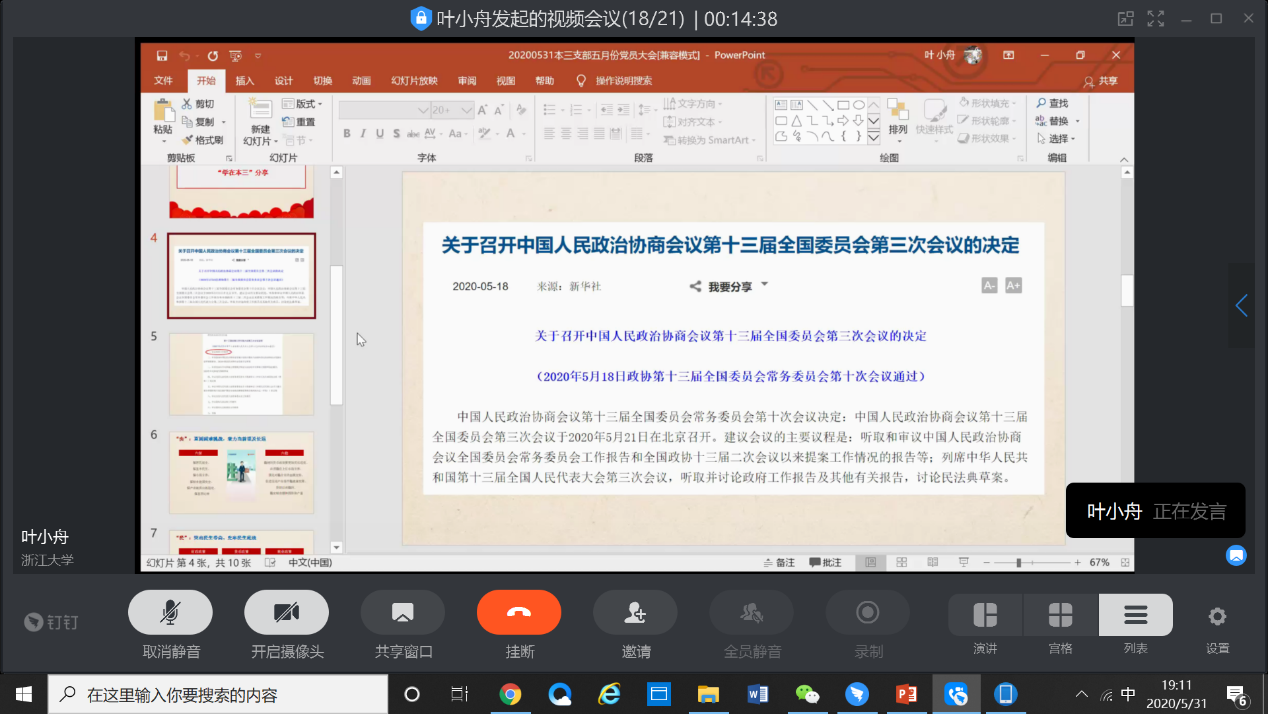Select slide 6 thumbnail in panel
This screenshot has width=1268, height=714.
pyautogui.click(x=241, y=472)
